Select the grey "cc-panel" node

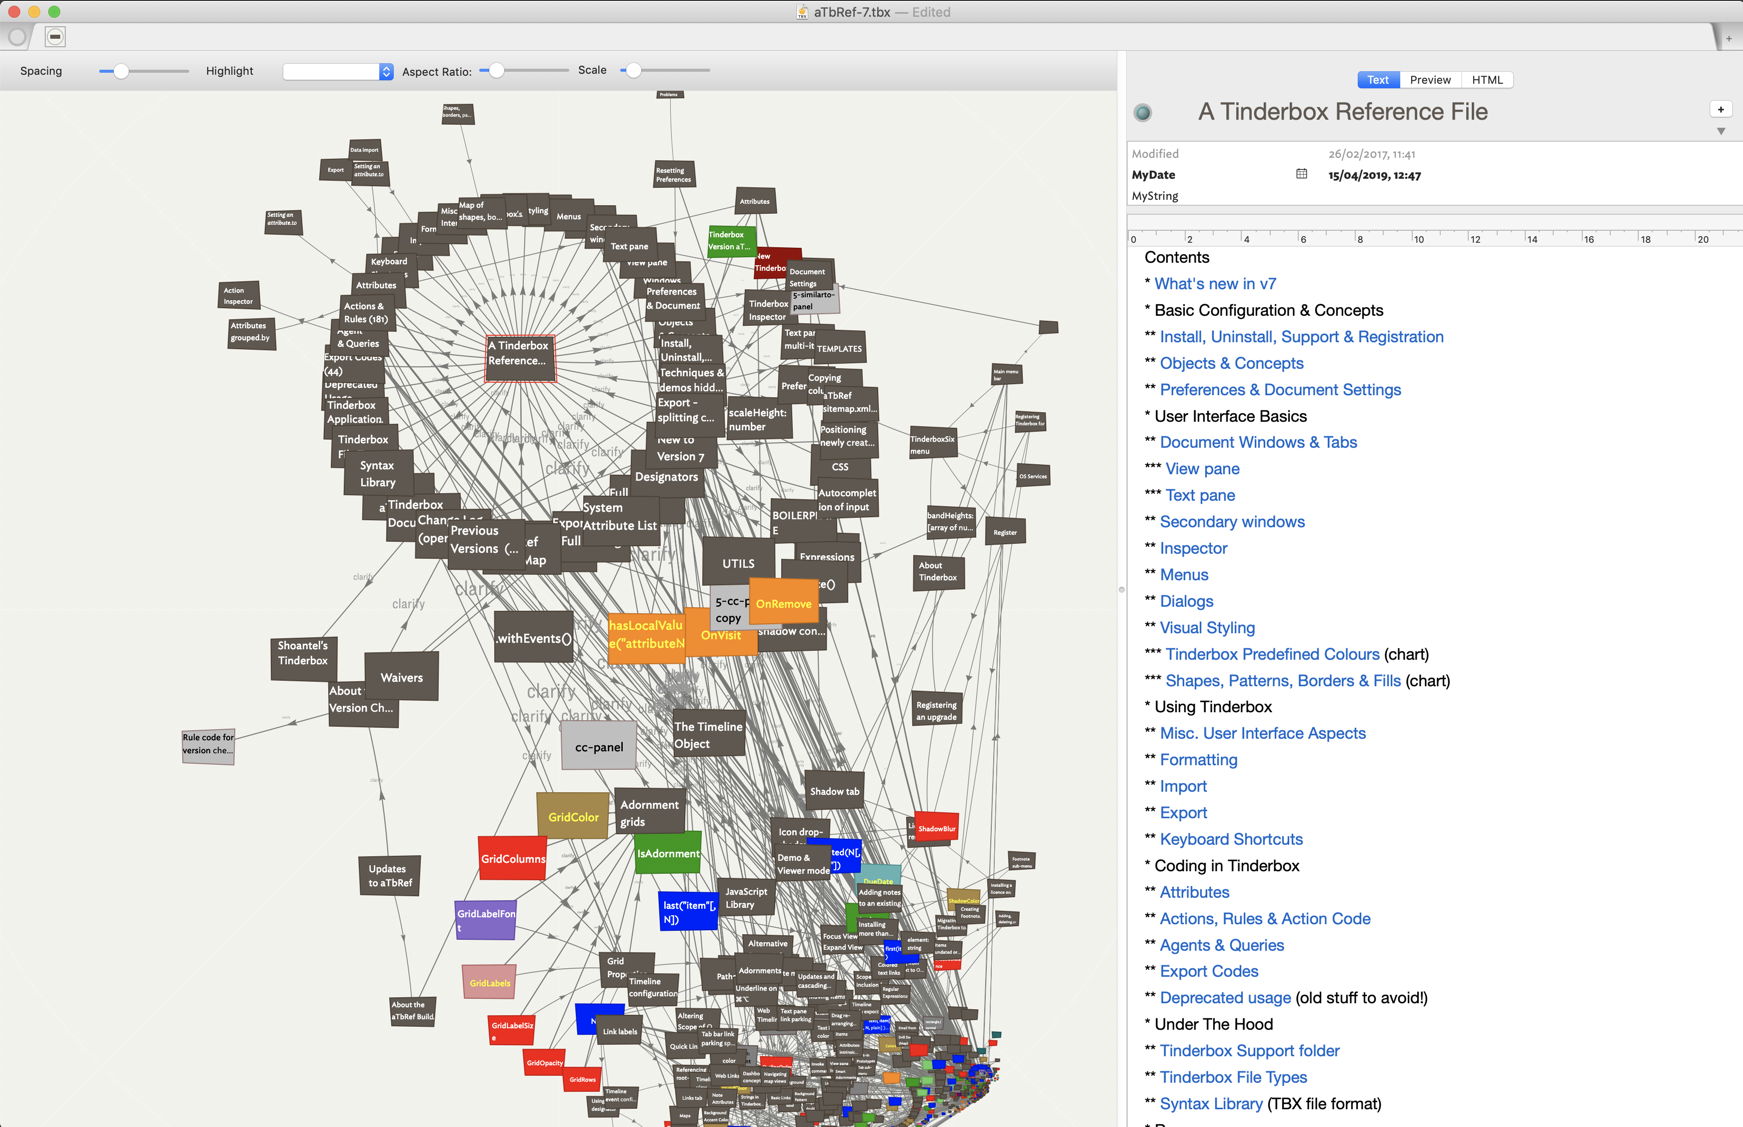[599, 746]
